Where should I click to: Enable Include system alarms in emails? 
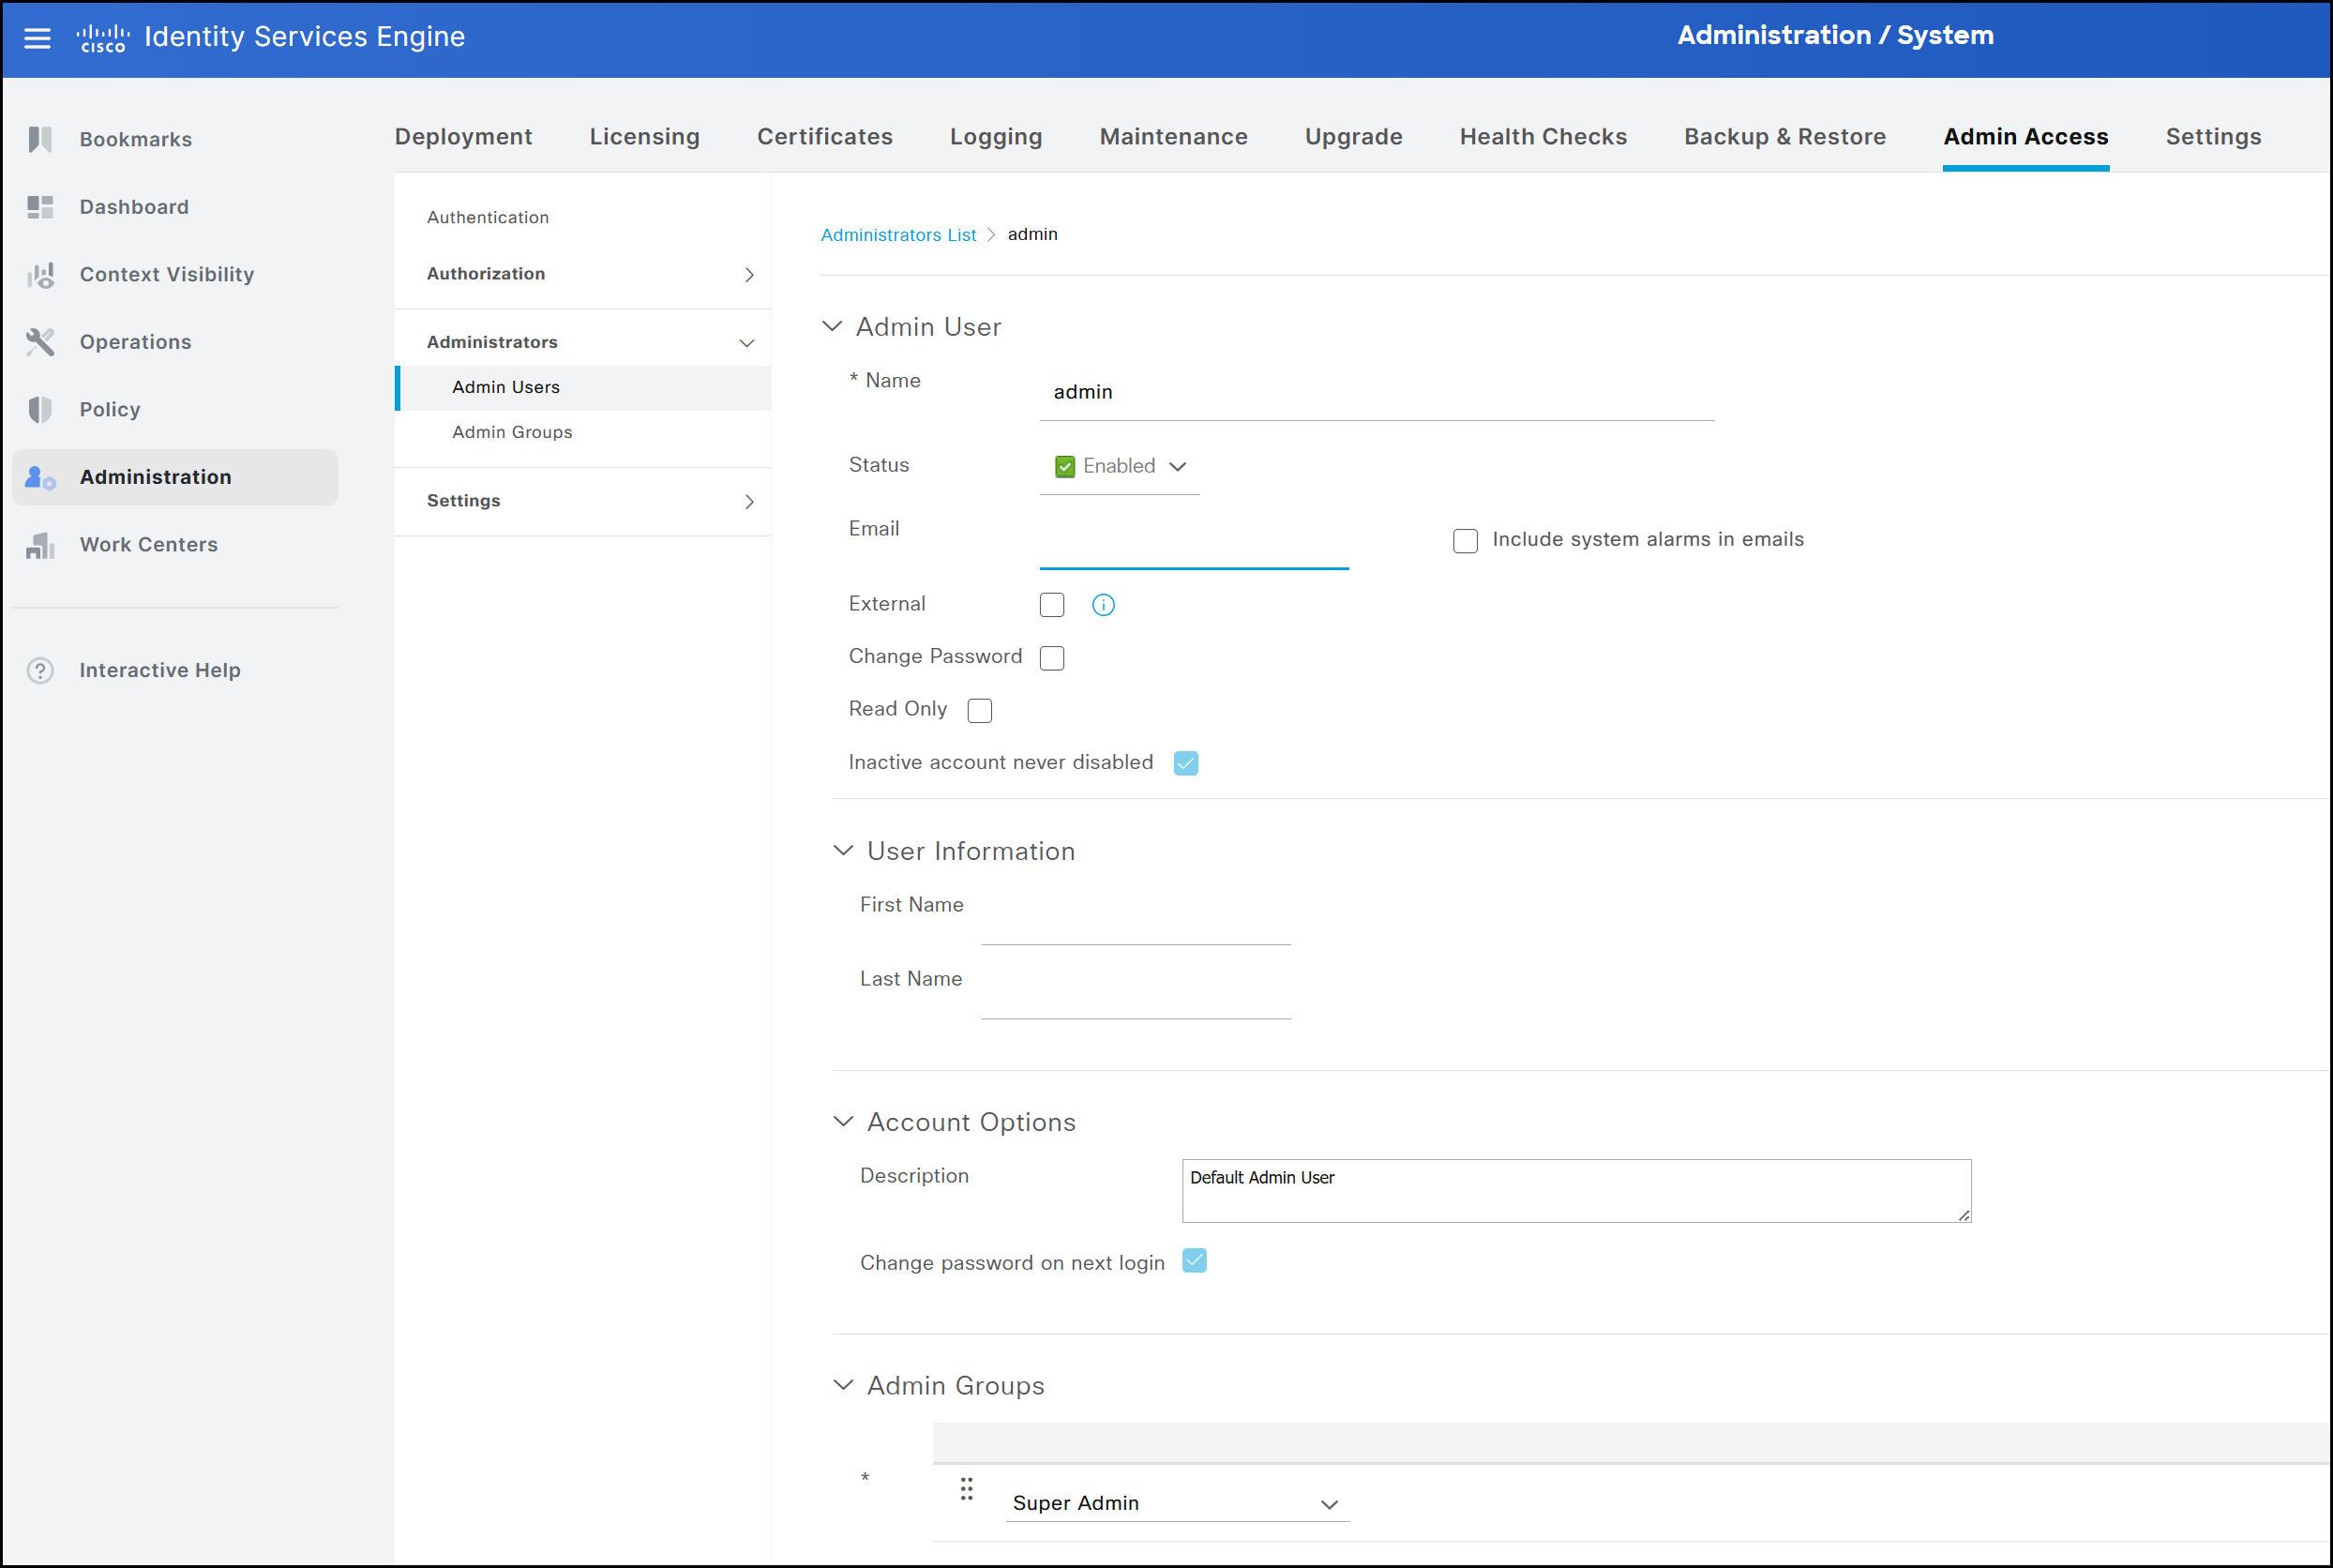[x=1465, y=541]
